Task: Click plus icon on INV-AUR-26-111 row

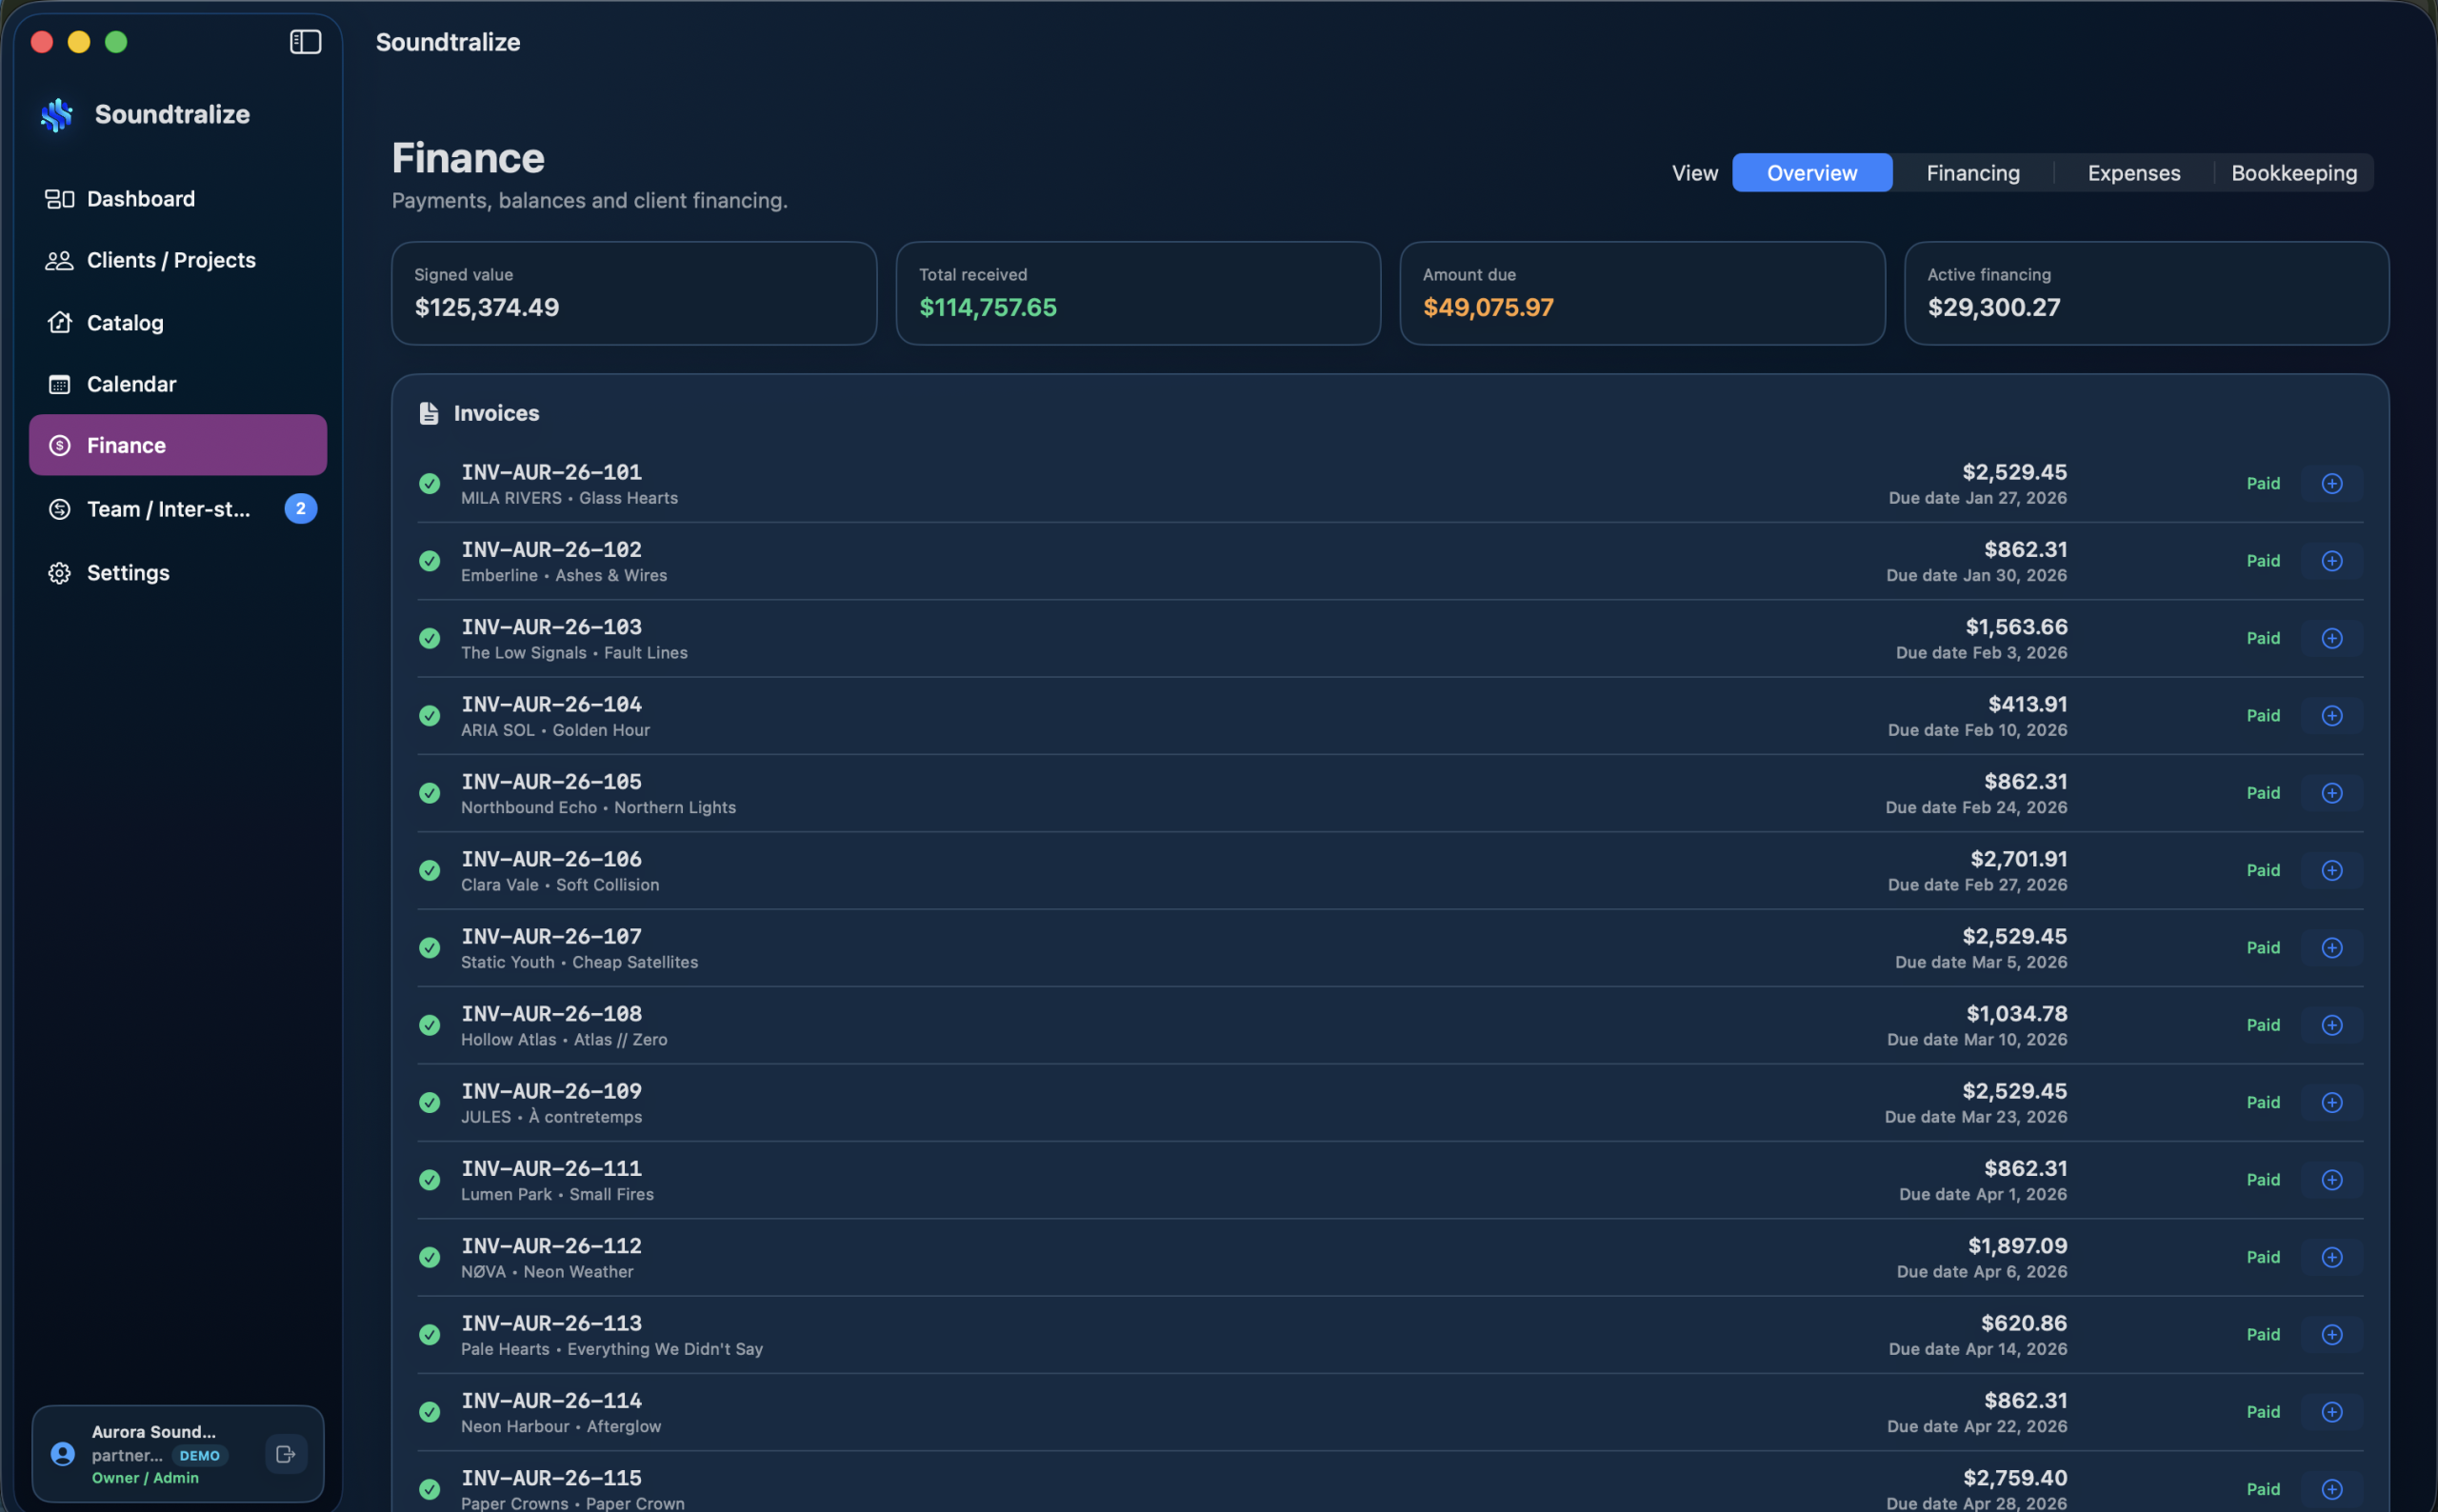Action: 2332,1180
